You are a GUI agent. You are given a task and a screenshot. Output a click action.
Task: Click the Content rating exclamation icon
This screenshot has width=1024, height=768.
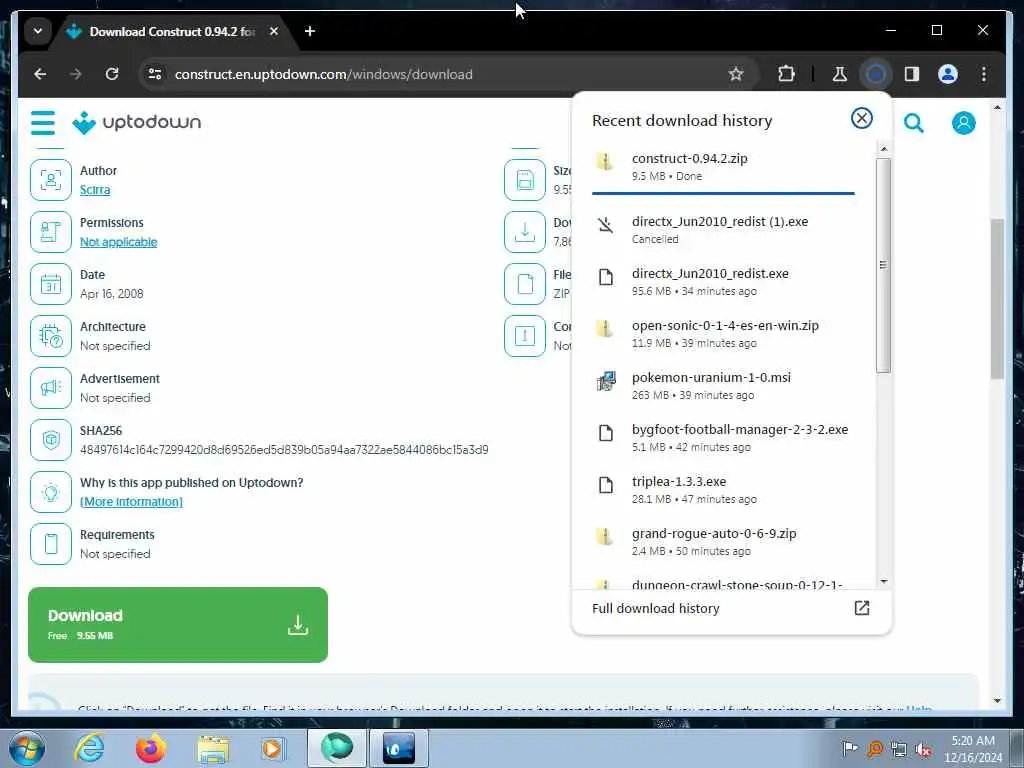click(x=524, y=336)
